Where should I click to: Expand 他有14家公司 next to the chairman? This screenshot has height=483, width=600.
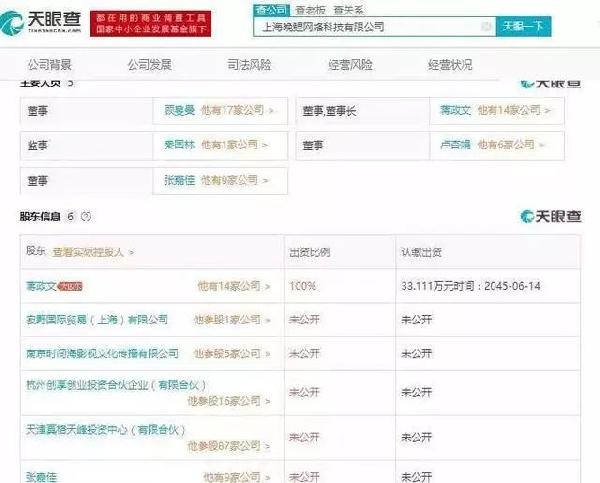(x=514, y=110)
